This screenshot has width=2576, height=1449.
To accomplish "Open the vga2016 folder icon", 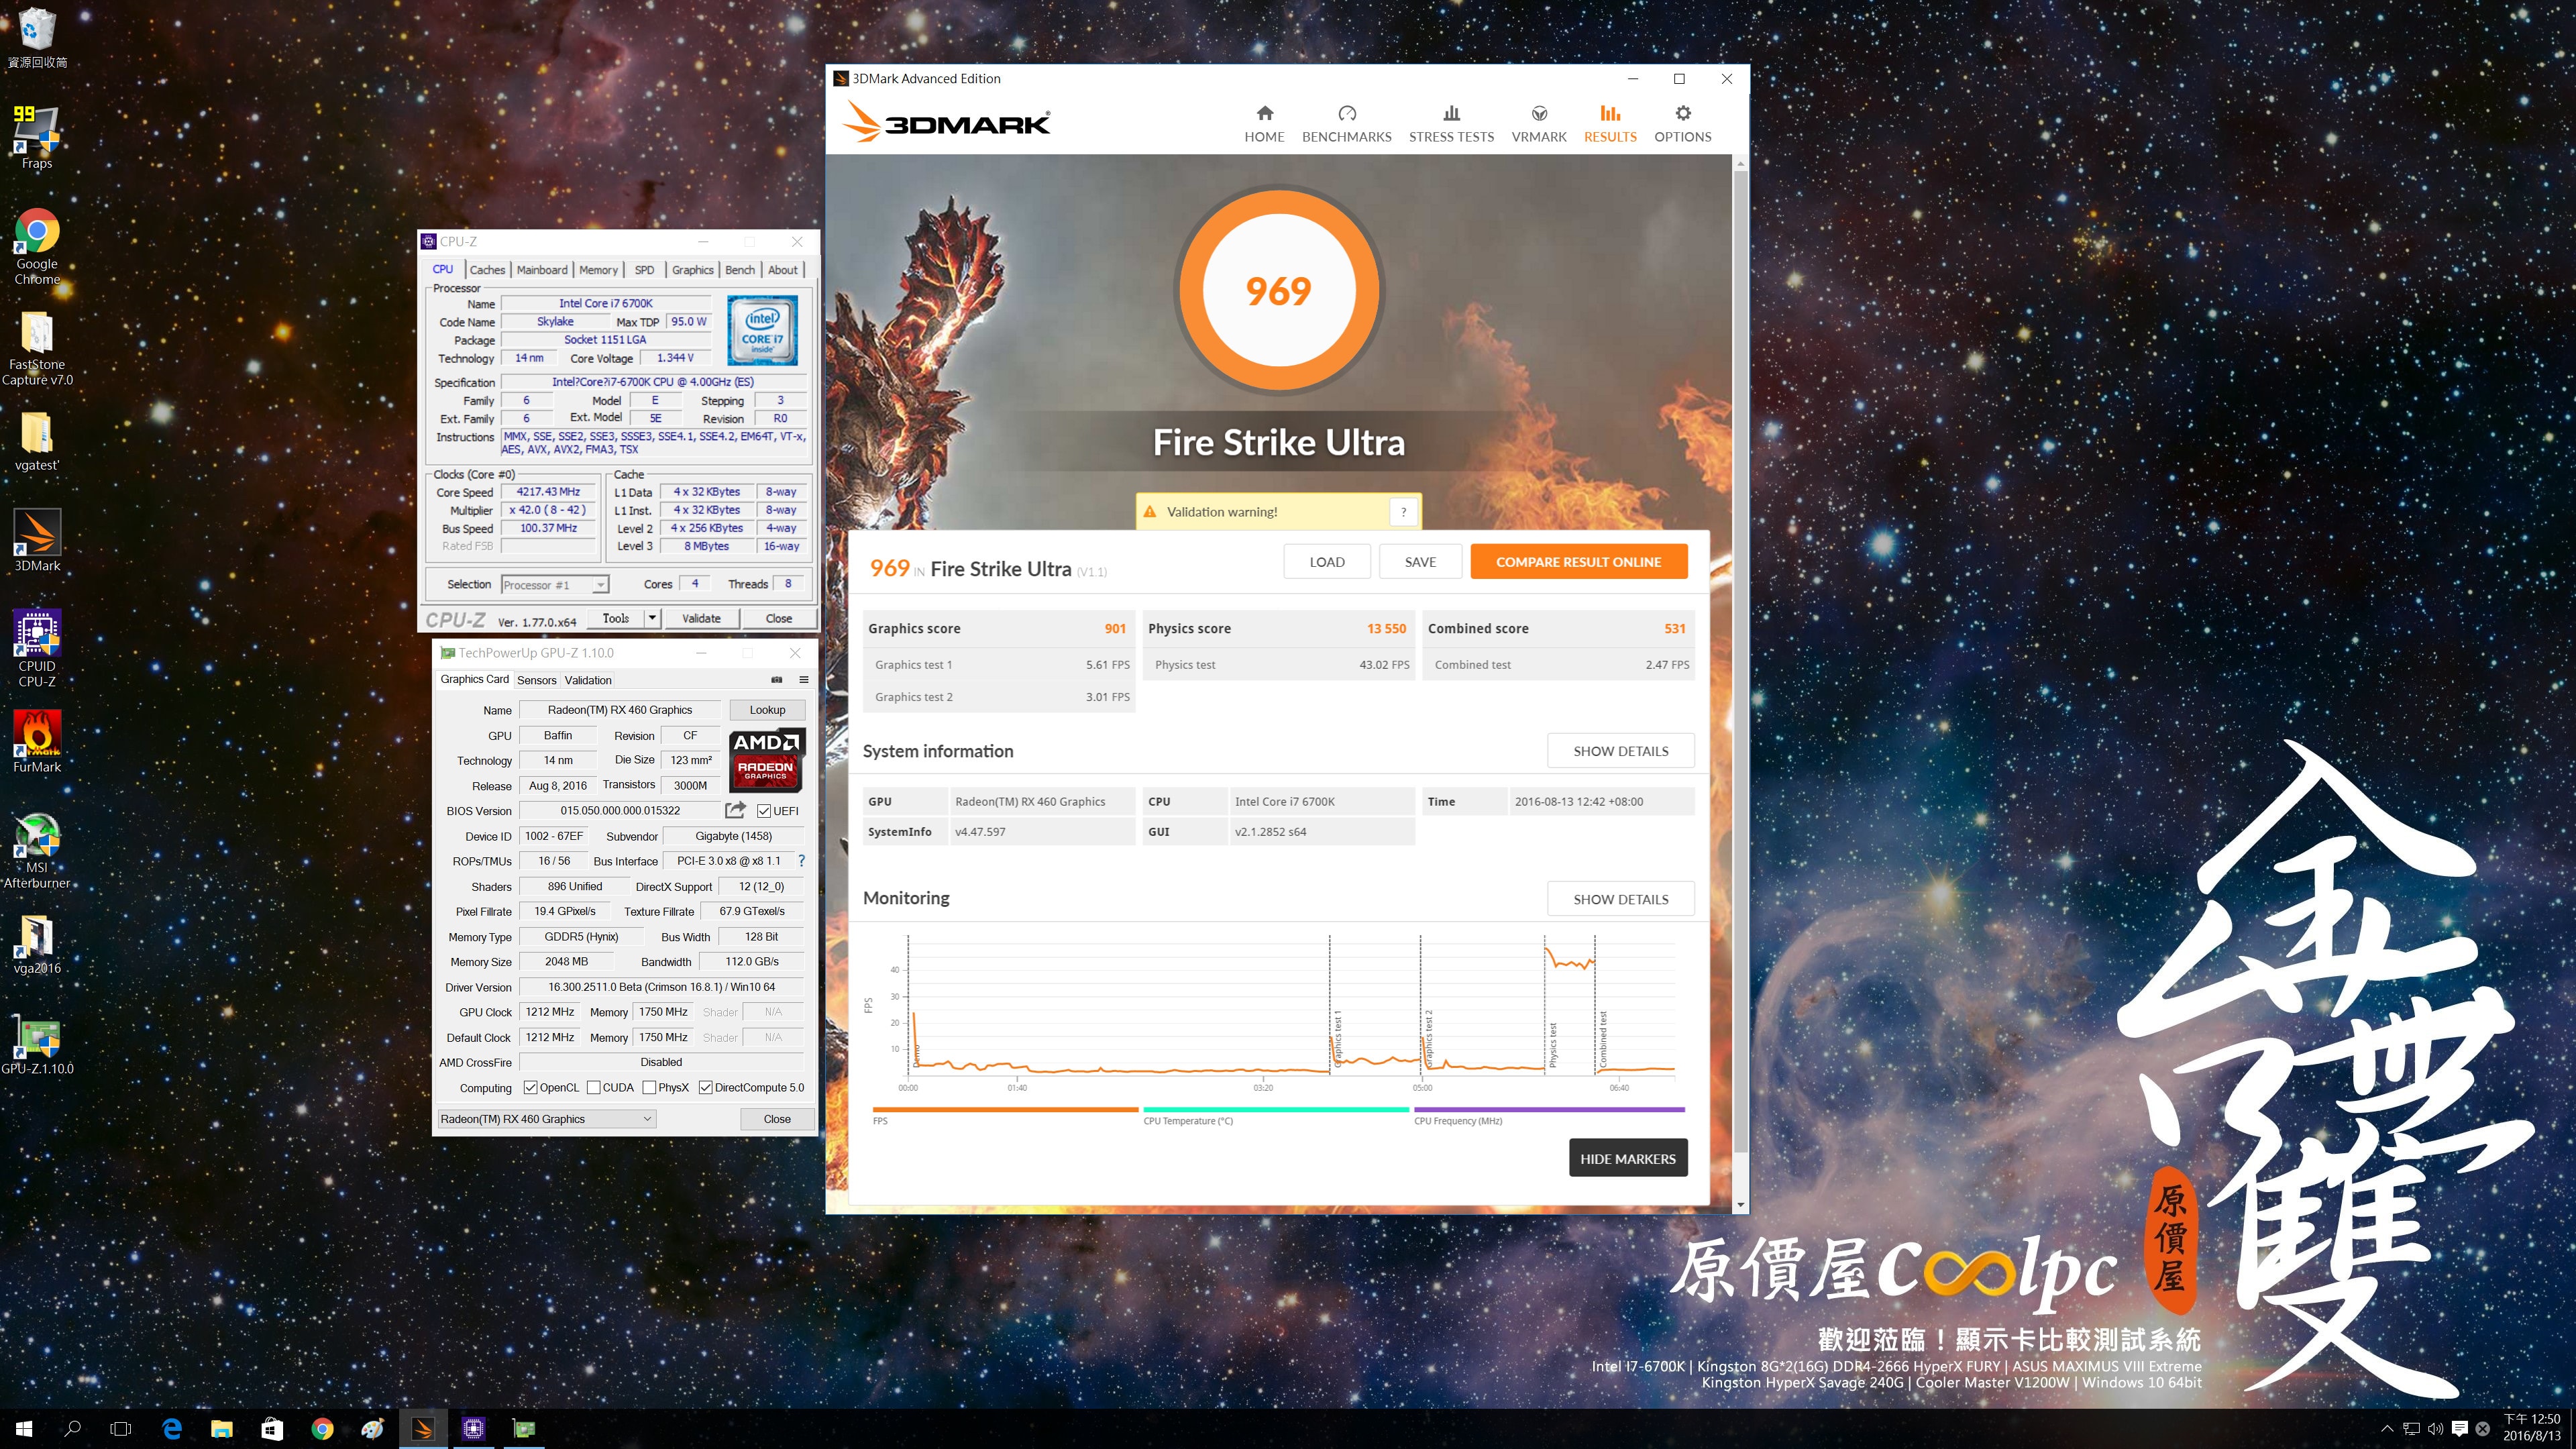I will [x=37, y=944].
